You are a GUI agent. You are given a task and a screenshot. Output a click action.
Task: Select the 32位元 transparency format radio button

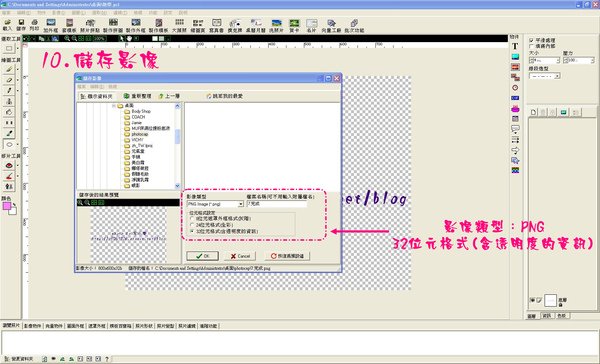pos(192,231)
